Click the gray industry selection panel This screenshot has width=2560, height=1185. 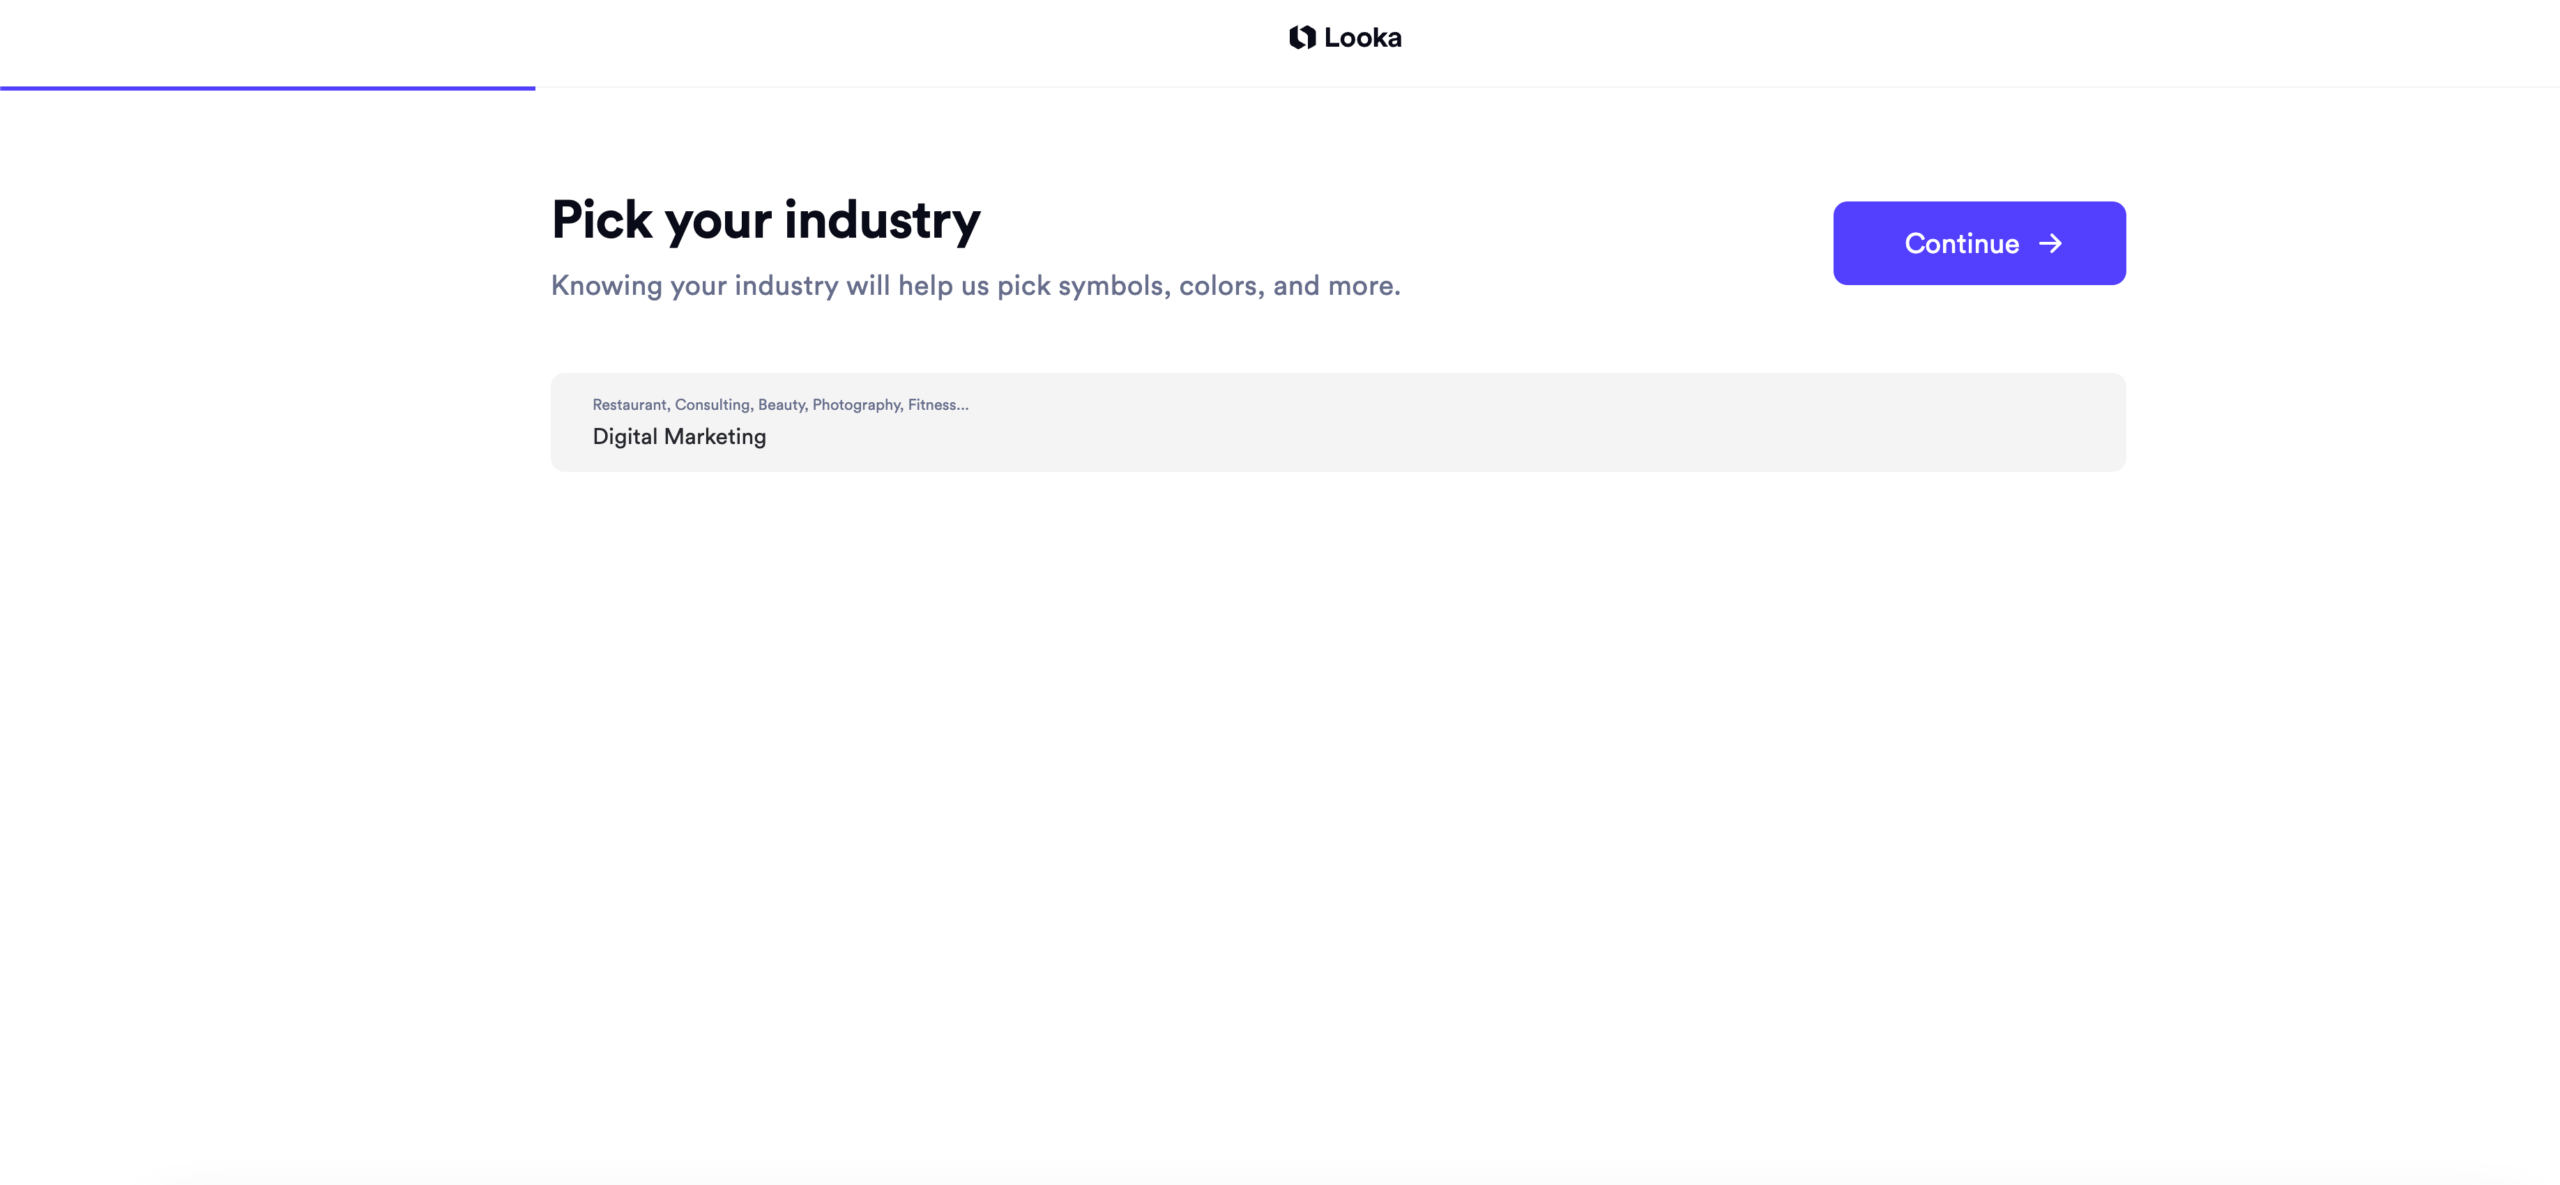pos(1338,421)
